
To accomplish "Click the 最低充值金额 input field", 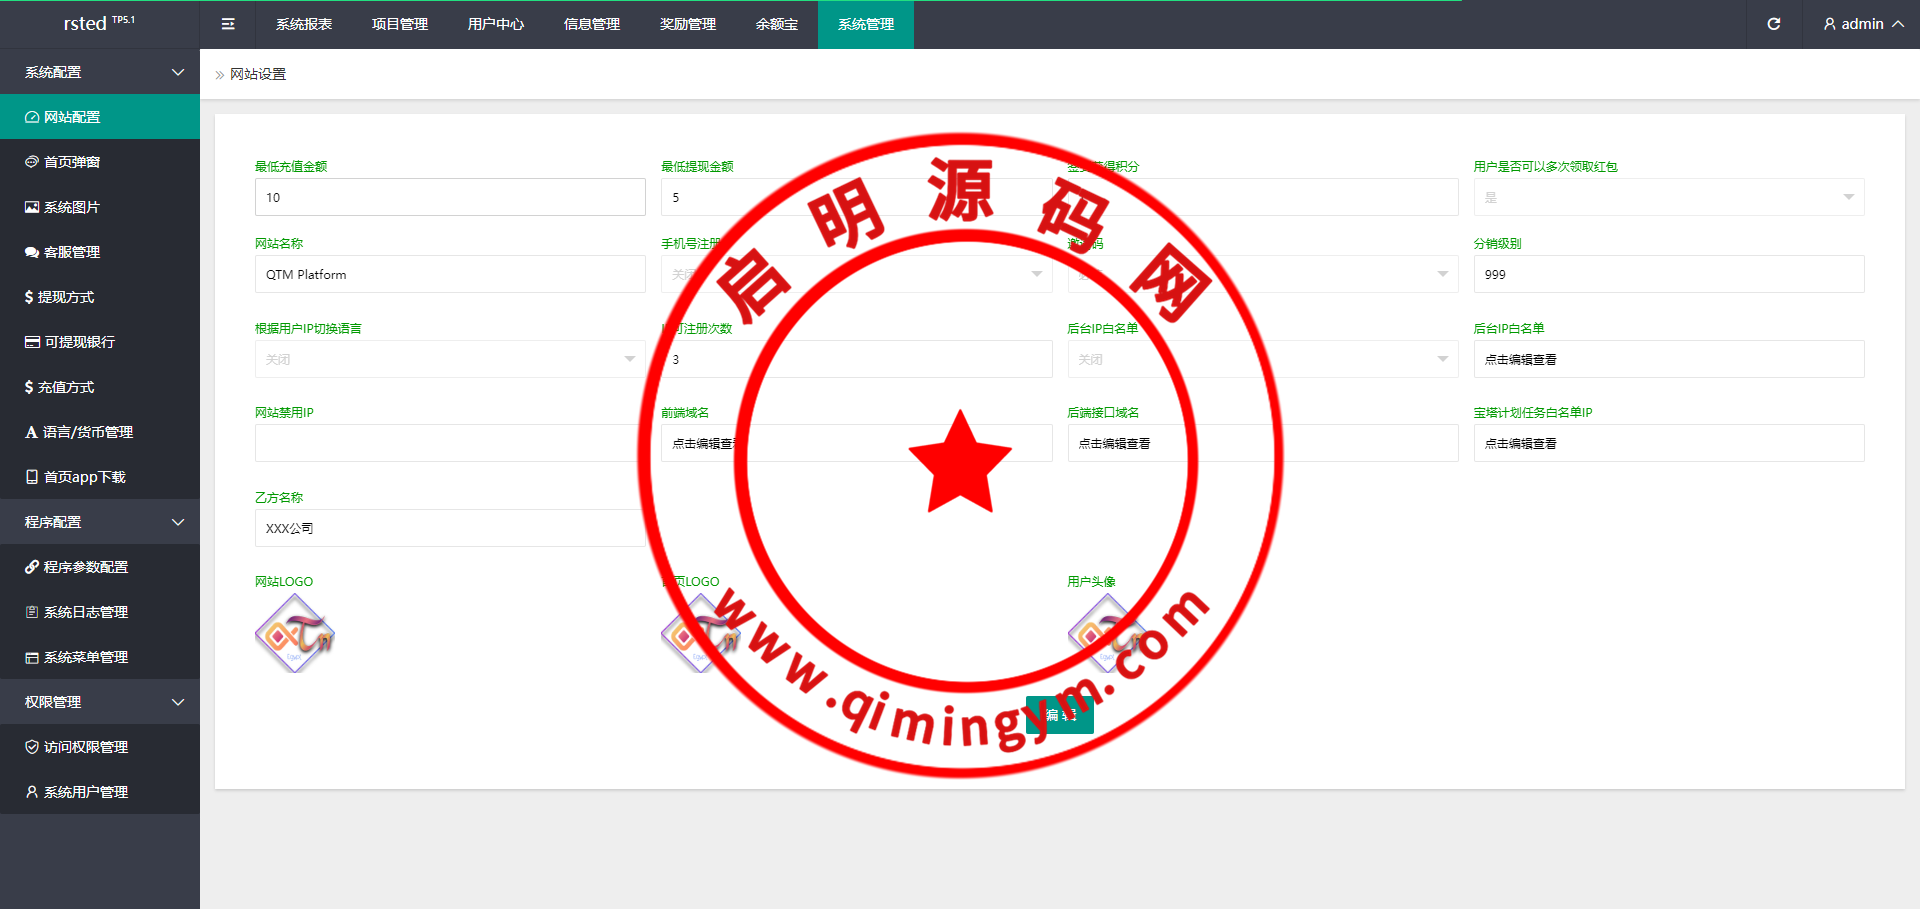I will point(450,197).
